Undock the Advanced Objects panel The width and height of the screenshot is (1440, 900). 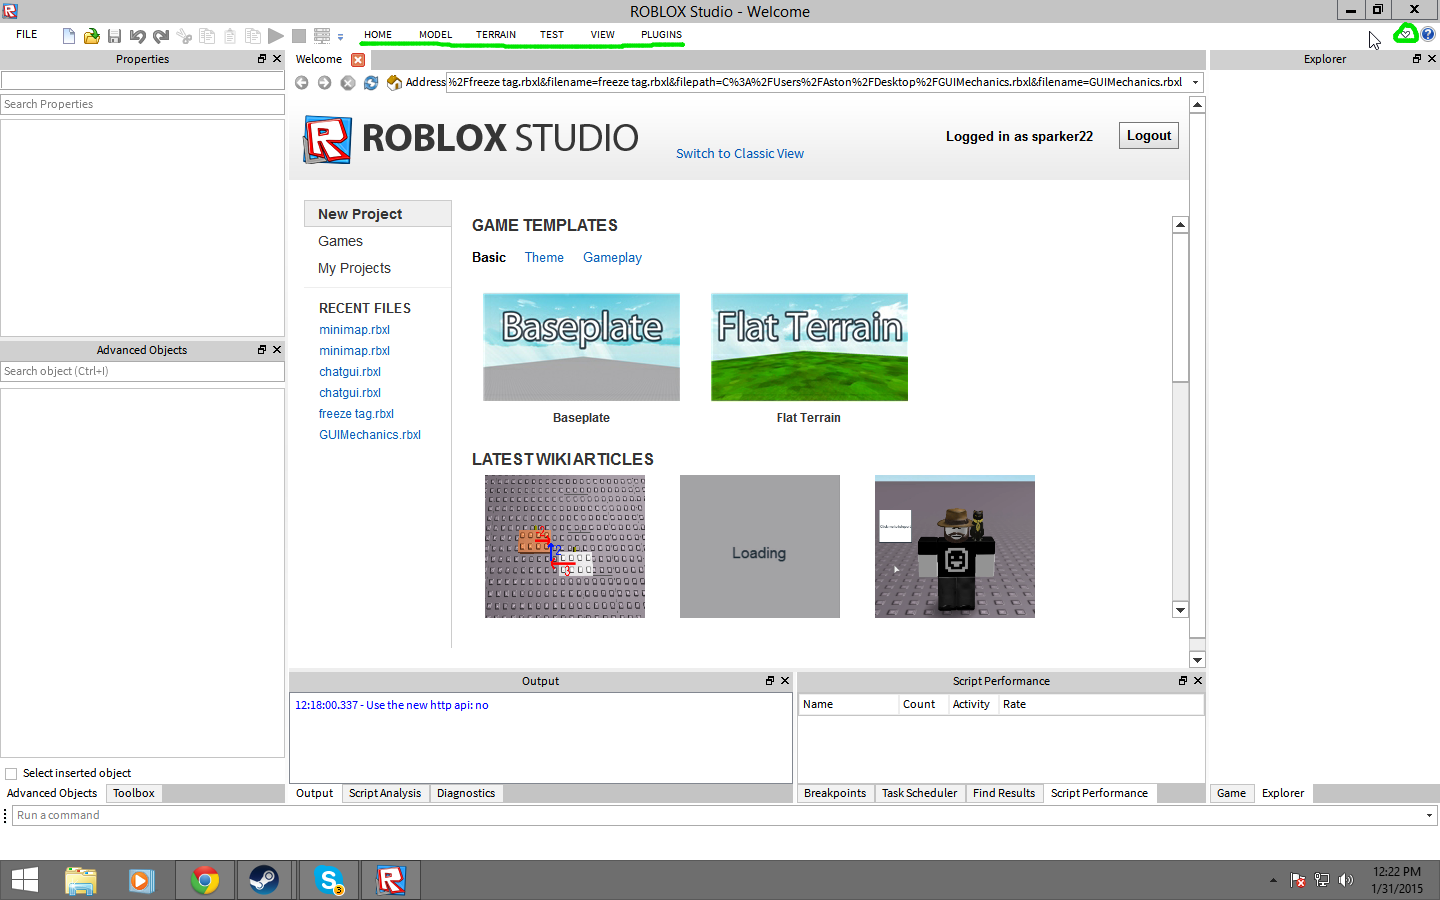tap(262, 350)
